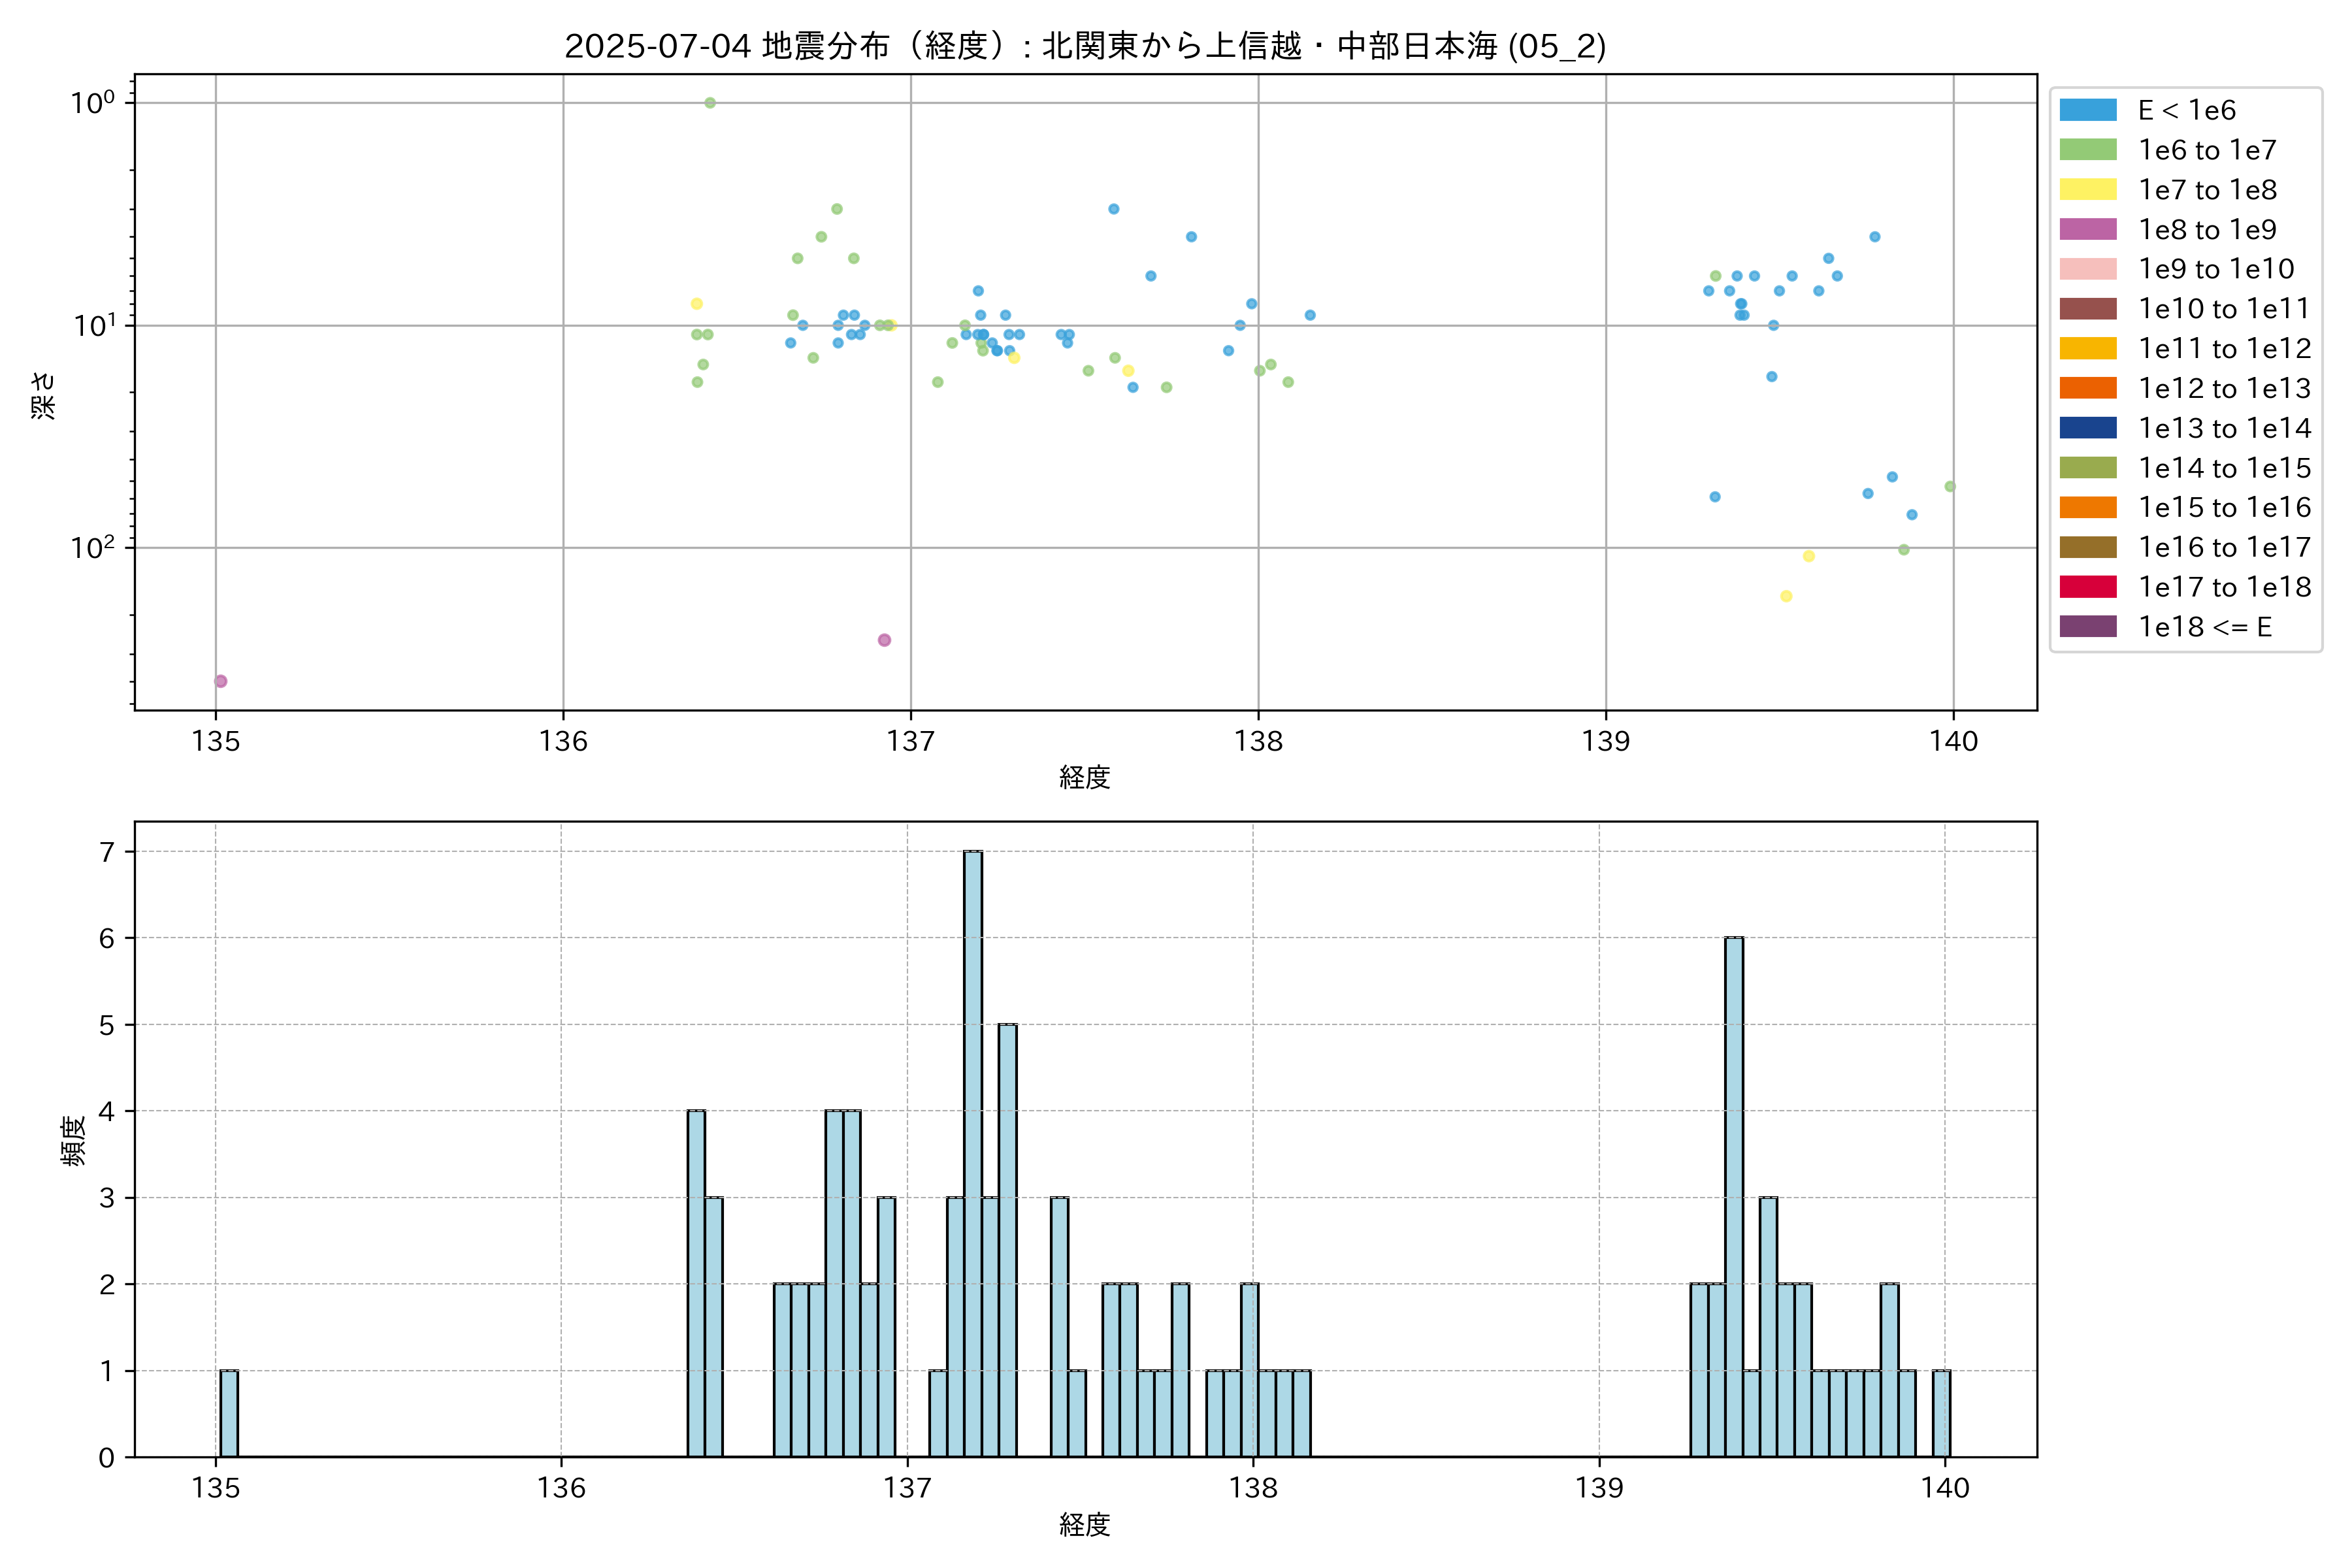Click the yellow 1e7 to 1e8 swatch
This screenshot has height=1568, width=2352.
pos(2087,190)
